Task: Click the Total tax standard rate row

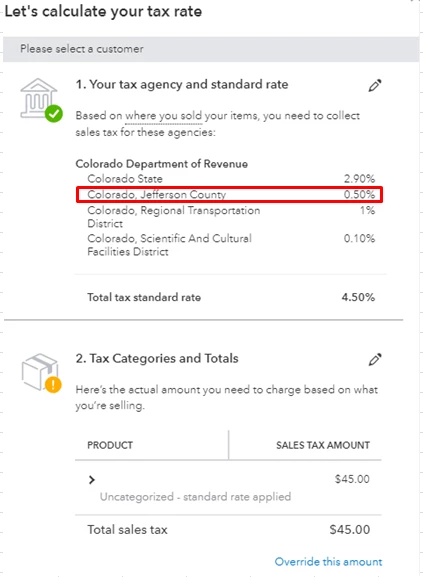Action: [x=231, y=297]
